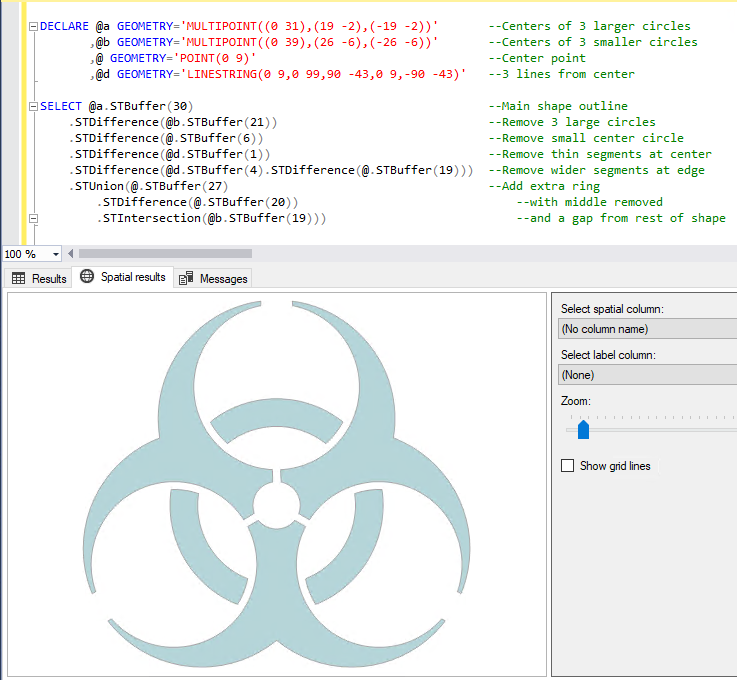737x680 pixels.
Task: Click the '--Remove 3 large circles' comment
Action: click(572, 122)
